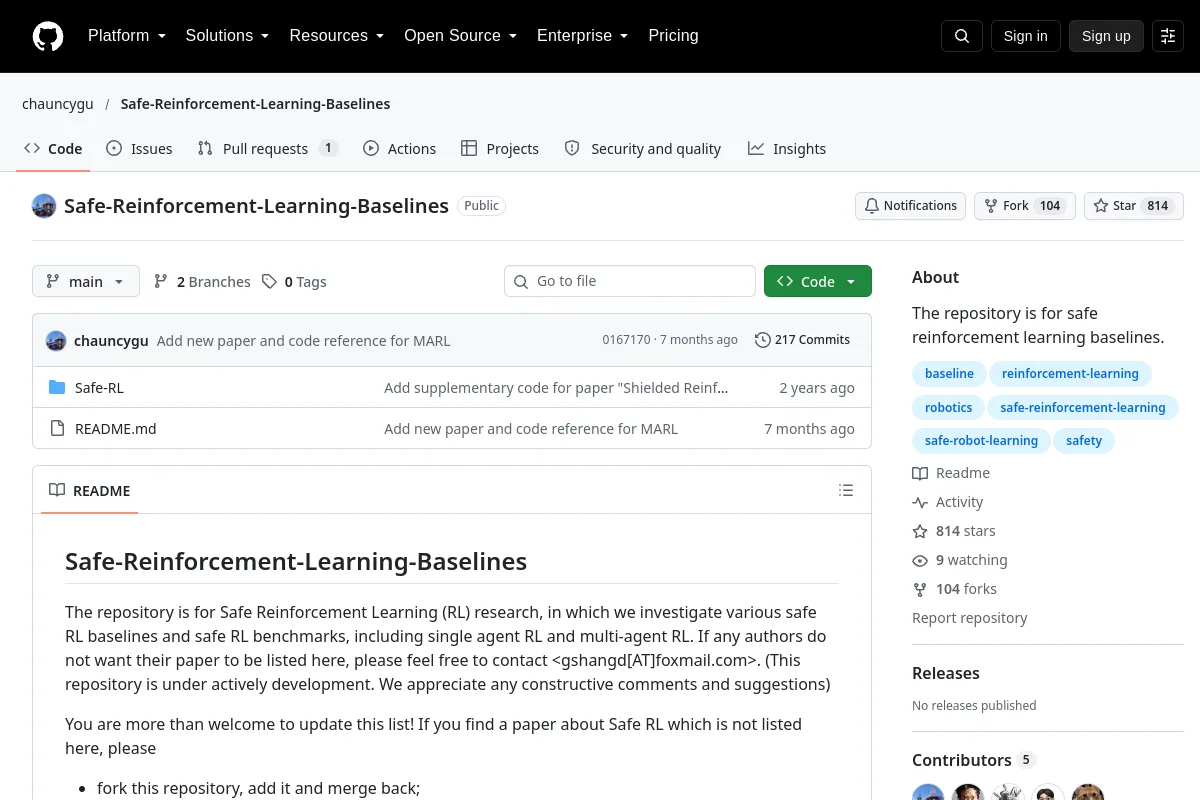
Task: Switch to the Code tab
Action: coord(53,148)
